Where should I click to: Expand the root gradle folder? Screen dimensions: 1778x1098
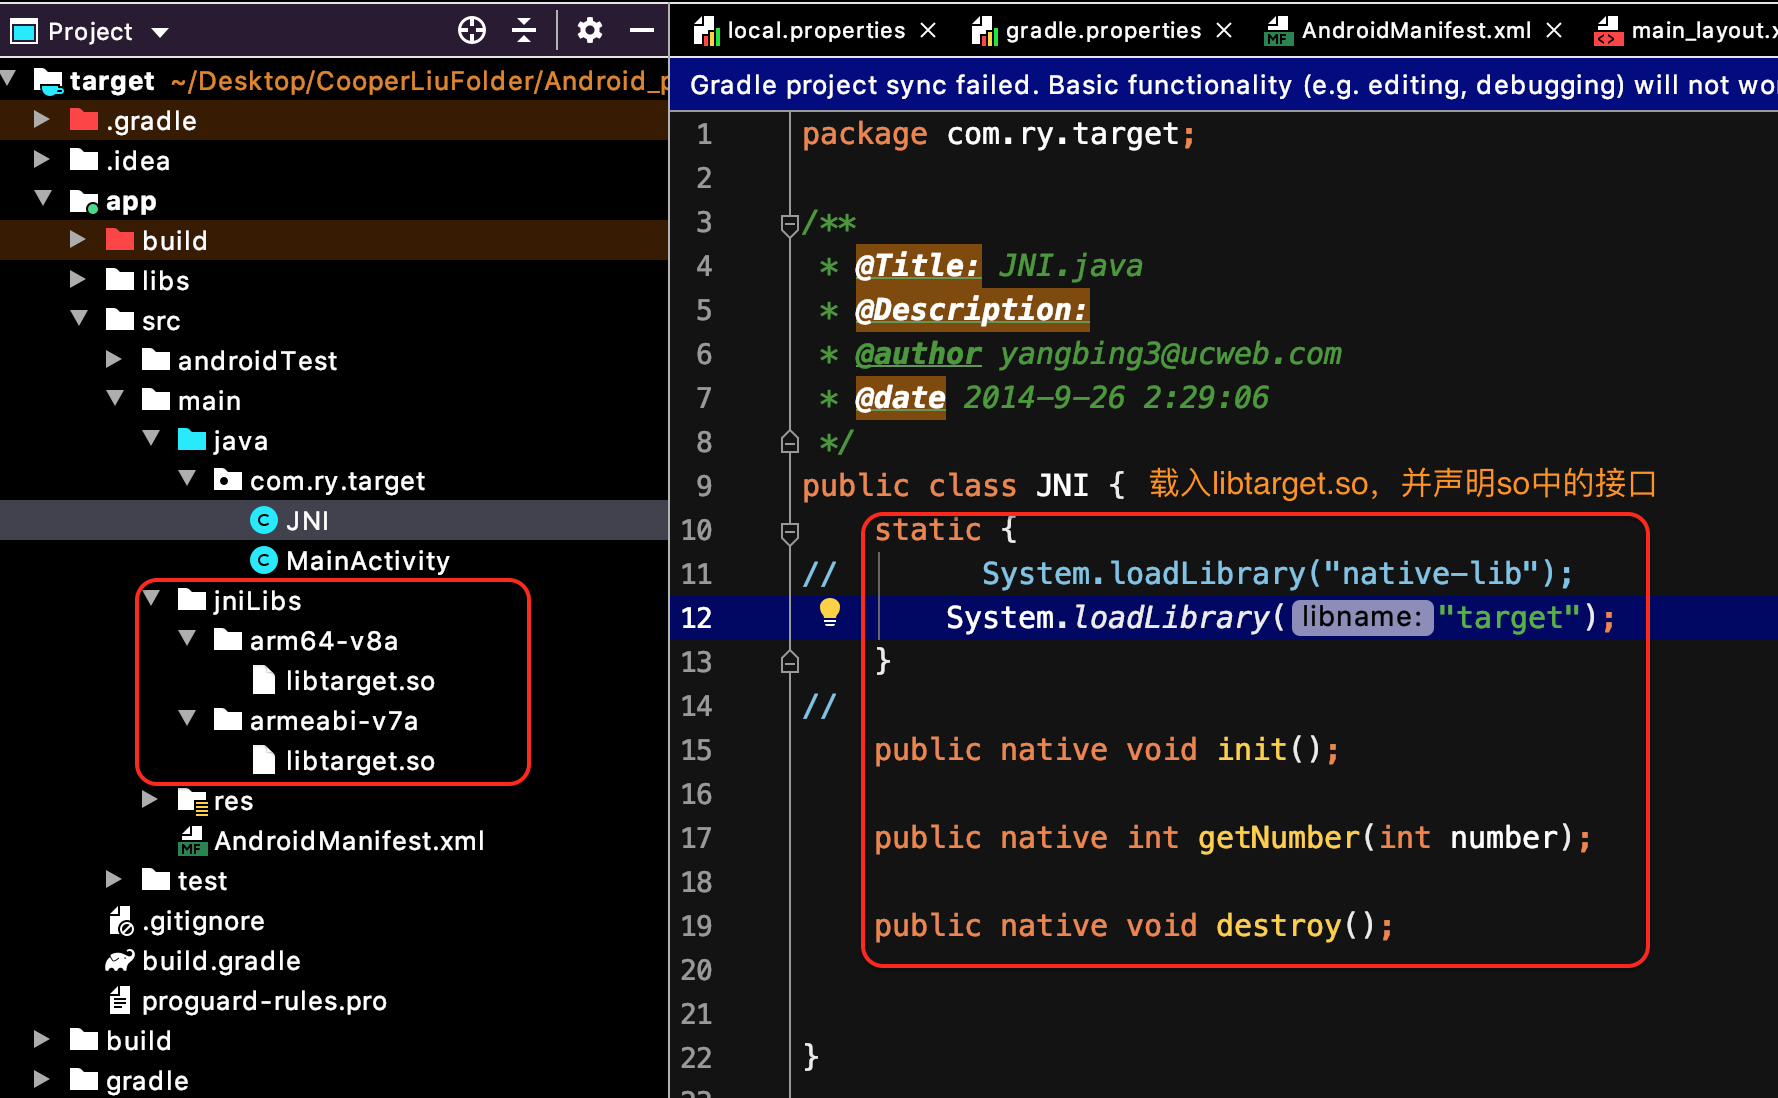point(41,1079)
